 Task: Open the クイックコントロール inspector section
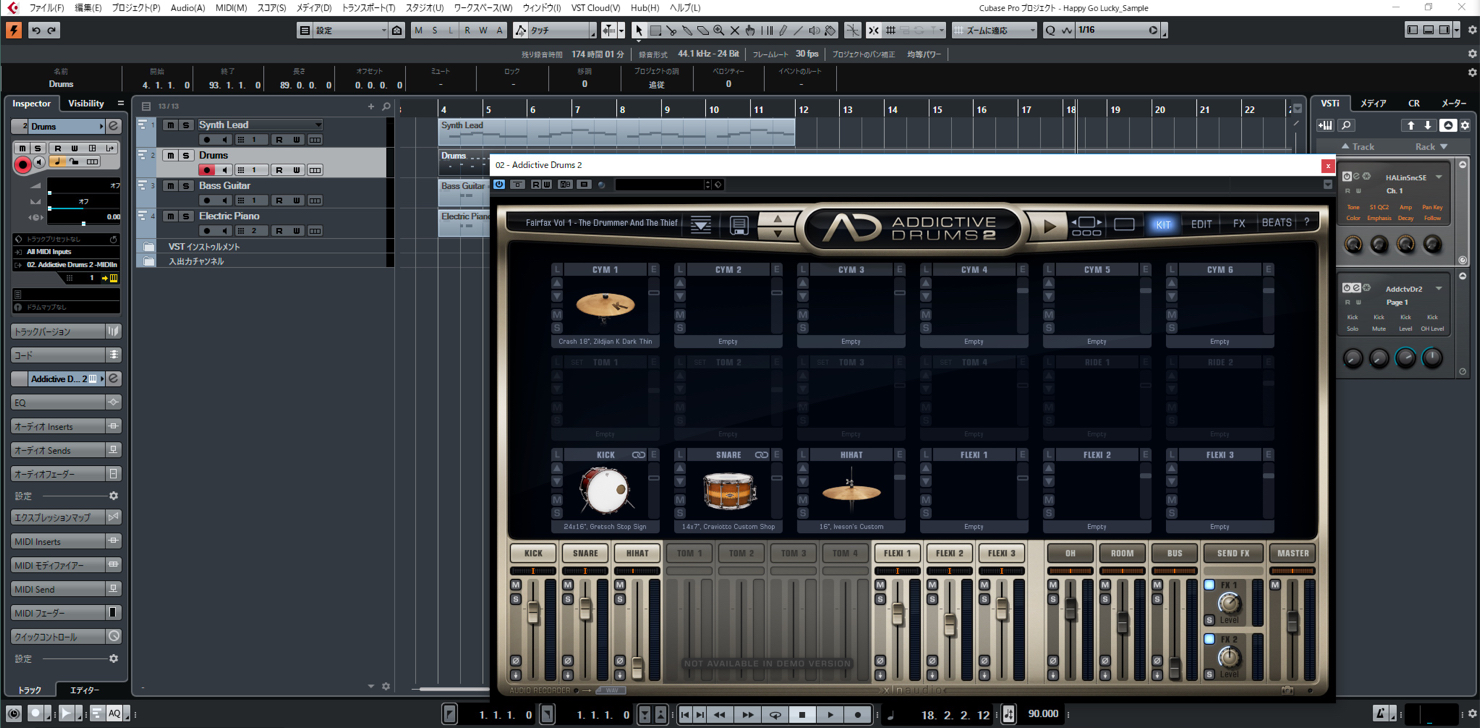tap(66, 637)
